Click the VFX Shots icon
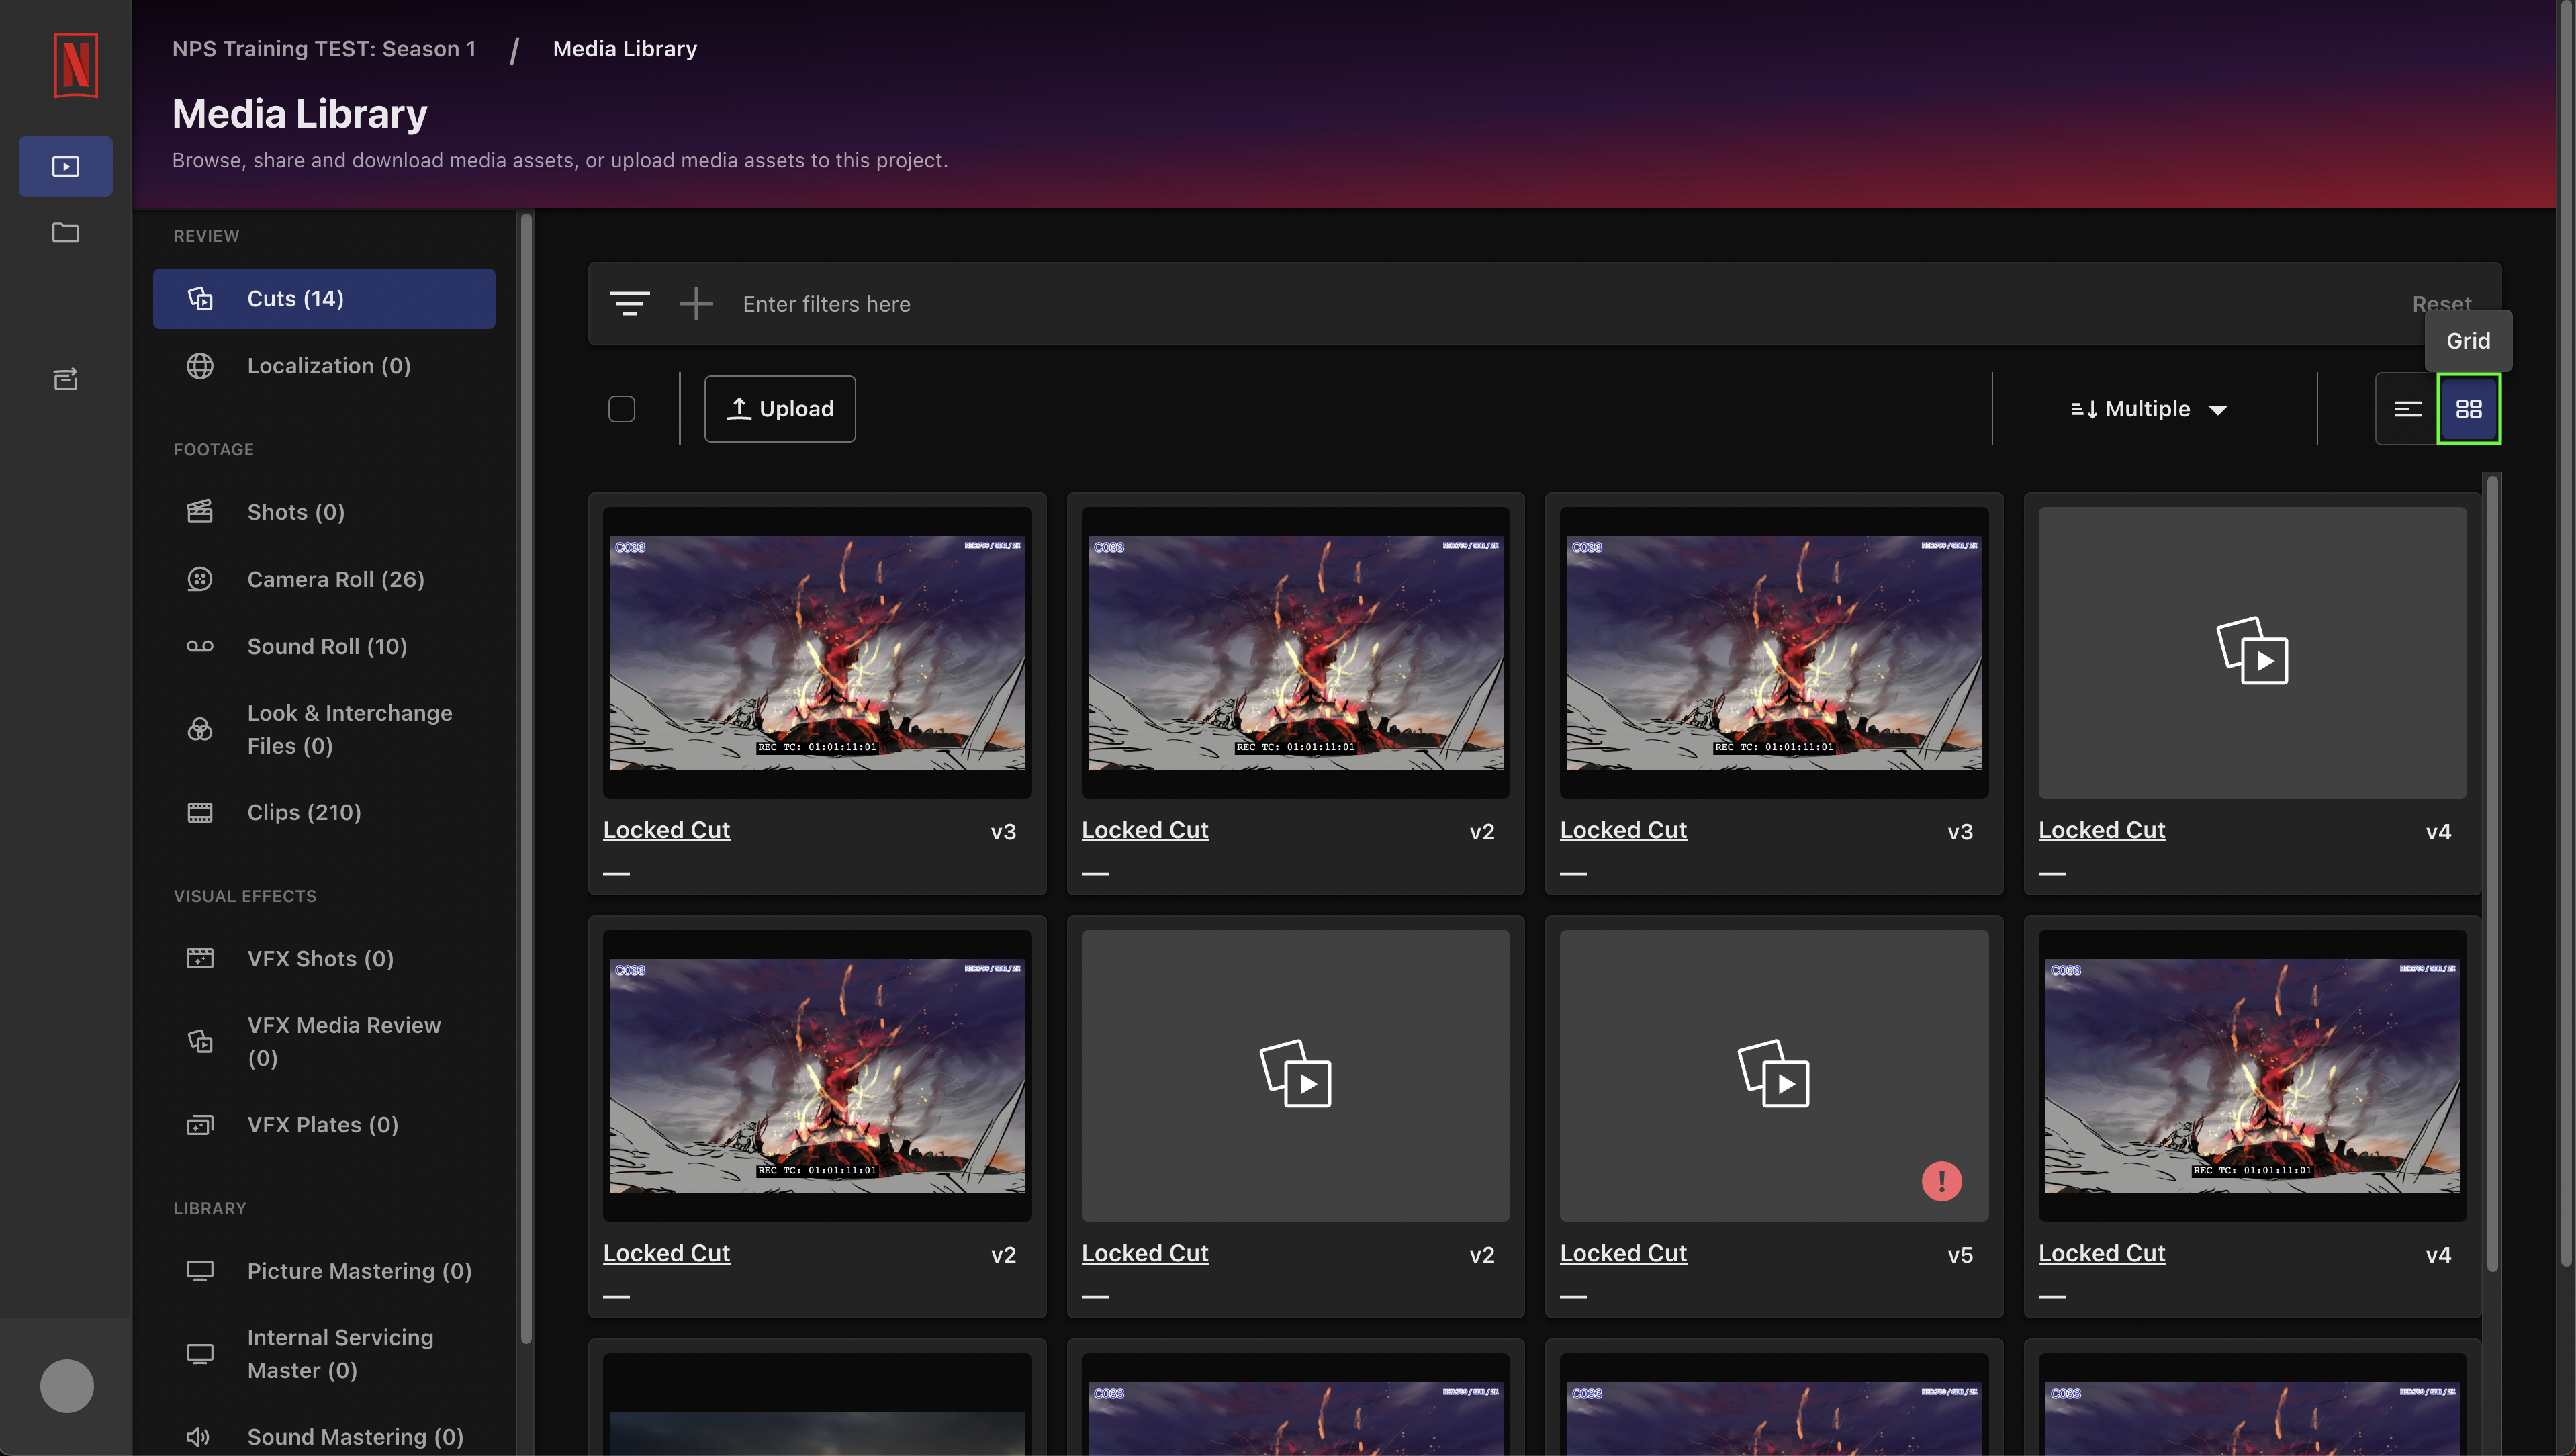This screenshot has height=1456, width=2576. click(x=200, y=958)
